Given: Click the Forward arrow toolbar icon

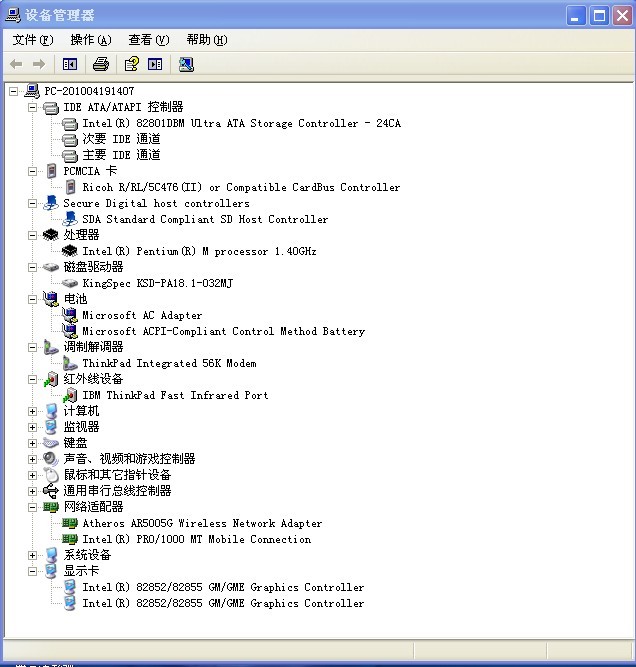Looking at the screenshot, I should (39, 64).
